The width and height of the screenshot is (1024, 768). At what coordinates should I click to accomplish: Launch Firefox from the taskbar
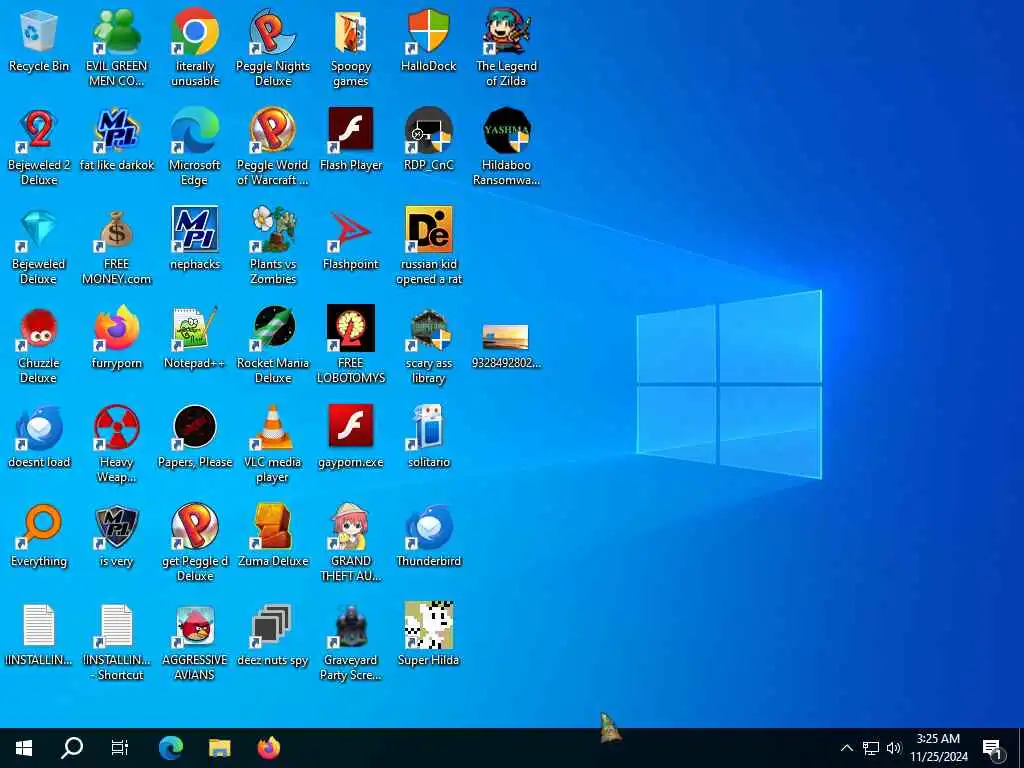[x=268, y=748]
